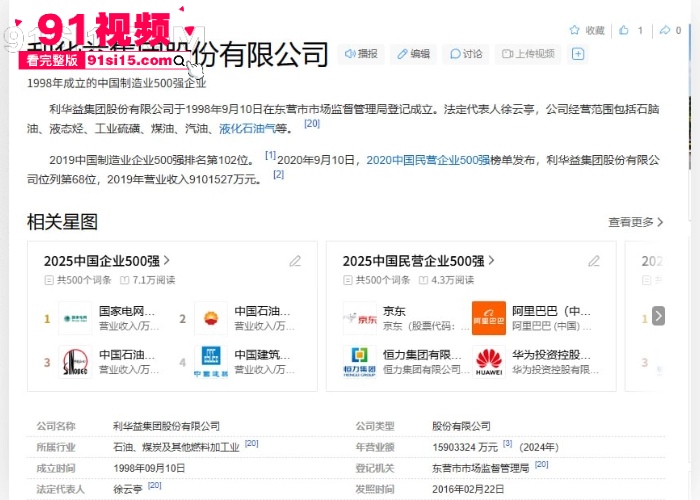
Task: Open the 中国石油 logo with sun emblem
Action: coord(211,318)
